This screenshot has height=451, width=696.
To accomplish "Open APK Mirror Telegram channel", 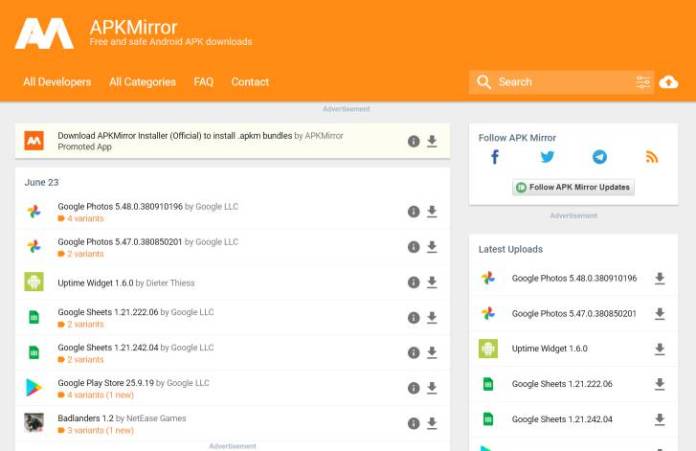I will pyautogui.click(x=600, y=157).
